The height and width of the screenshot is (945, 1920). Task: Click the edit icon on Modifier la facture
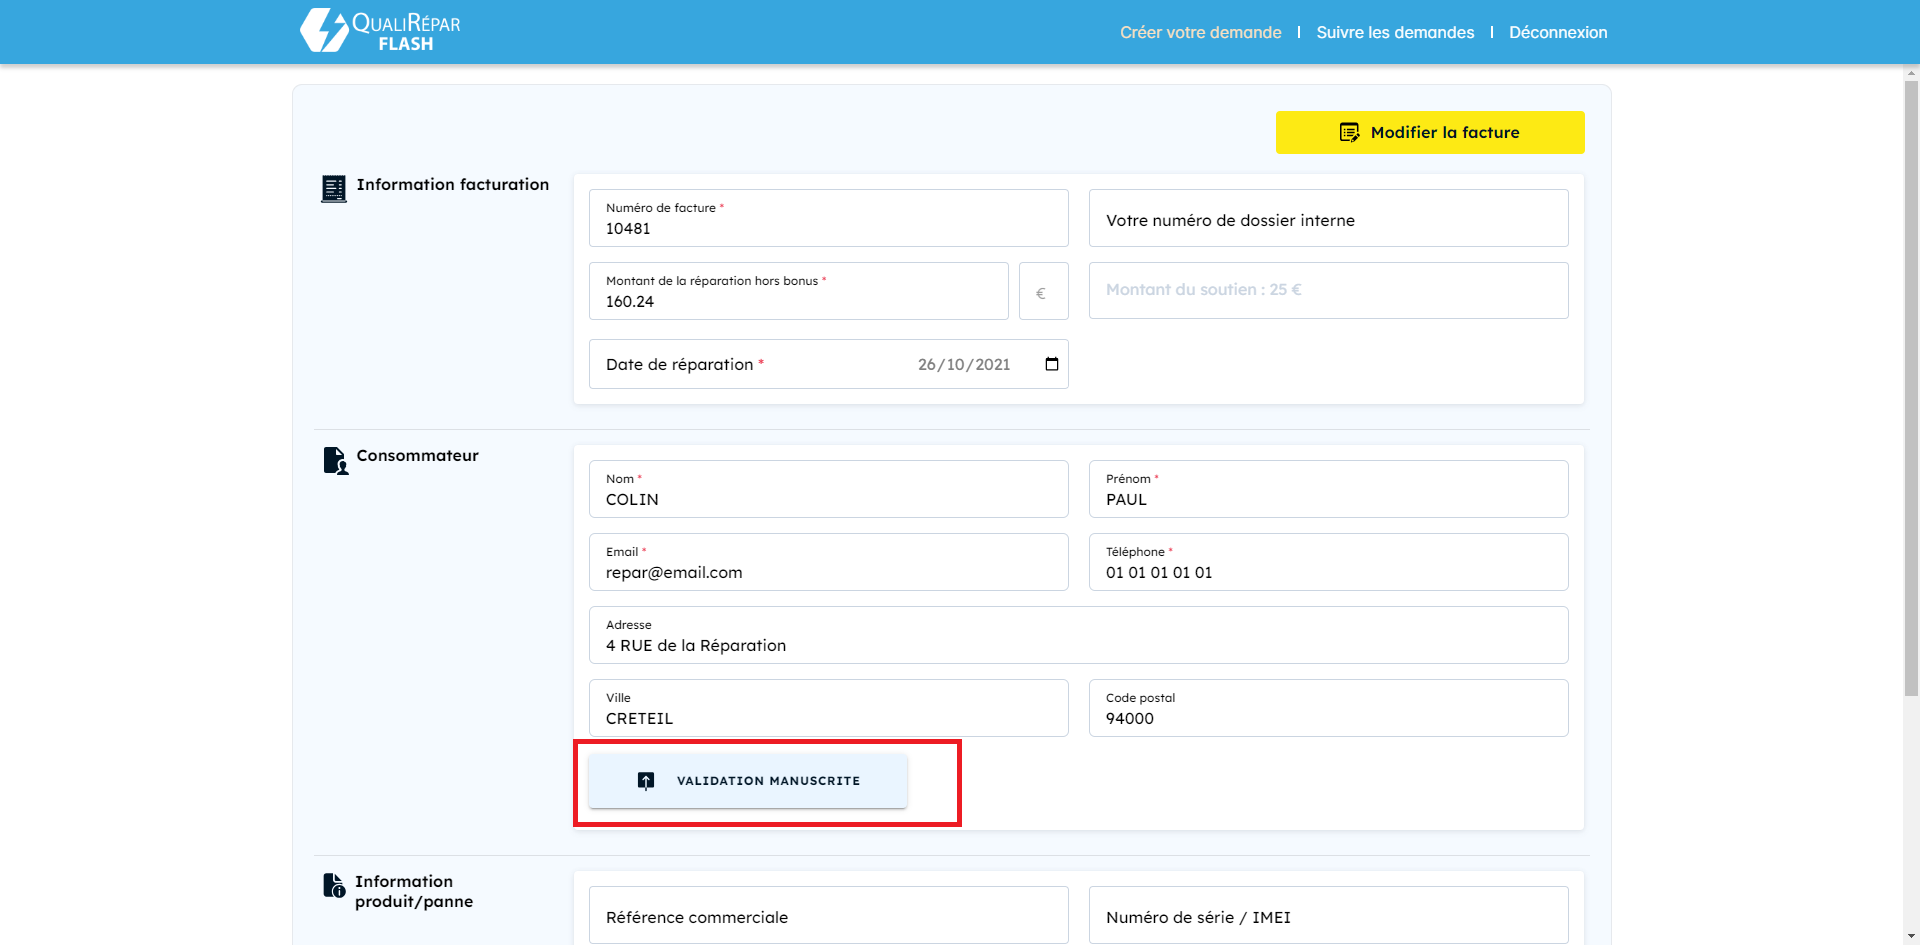1349,133
